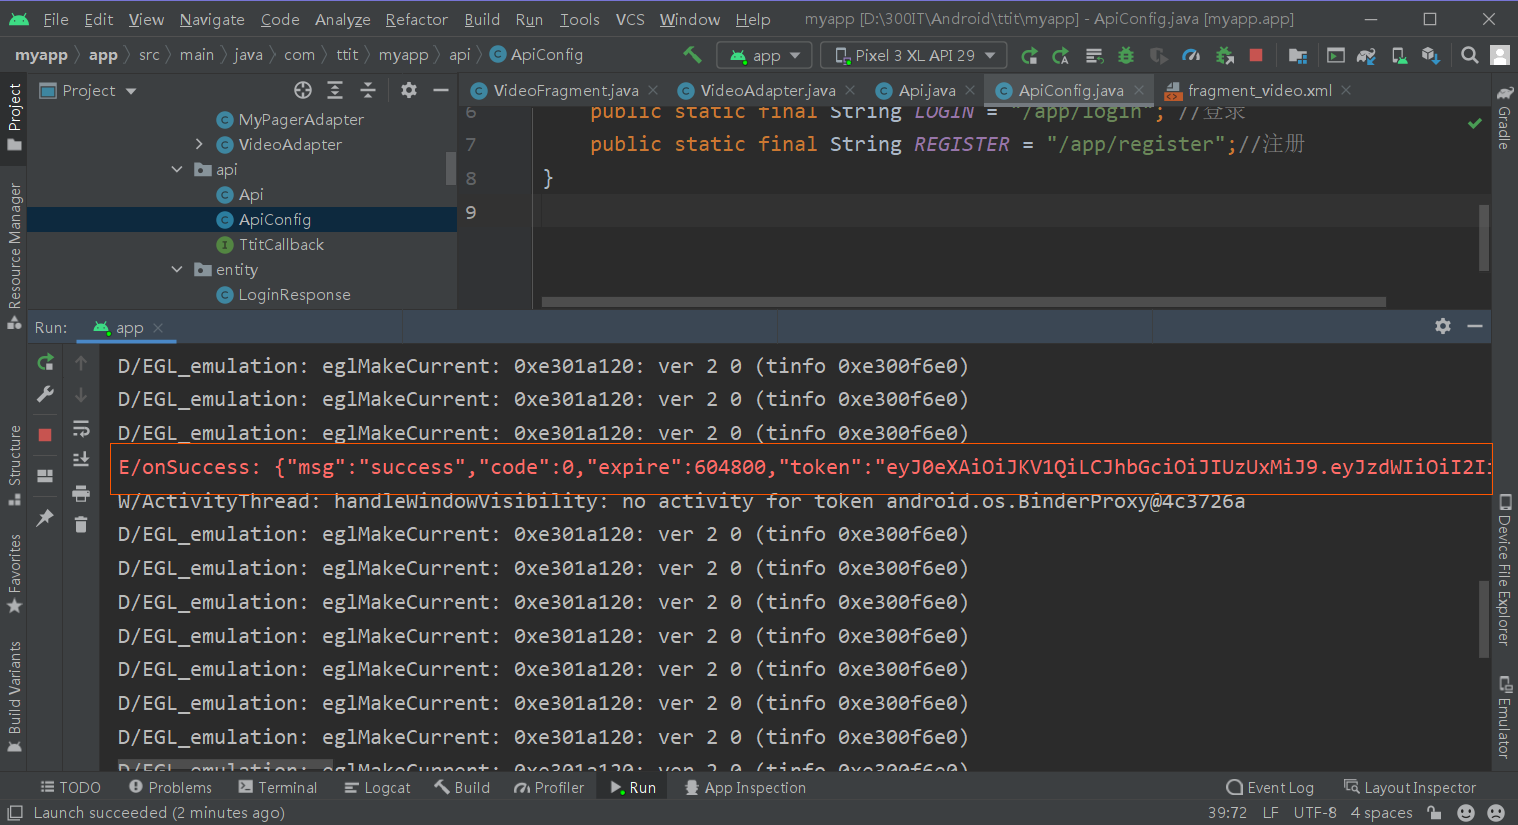Click Expand All icon in Project panel

(335, 91)
